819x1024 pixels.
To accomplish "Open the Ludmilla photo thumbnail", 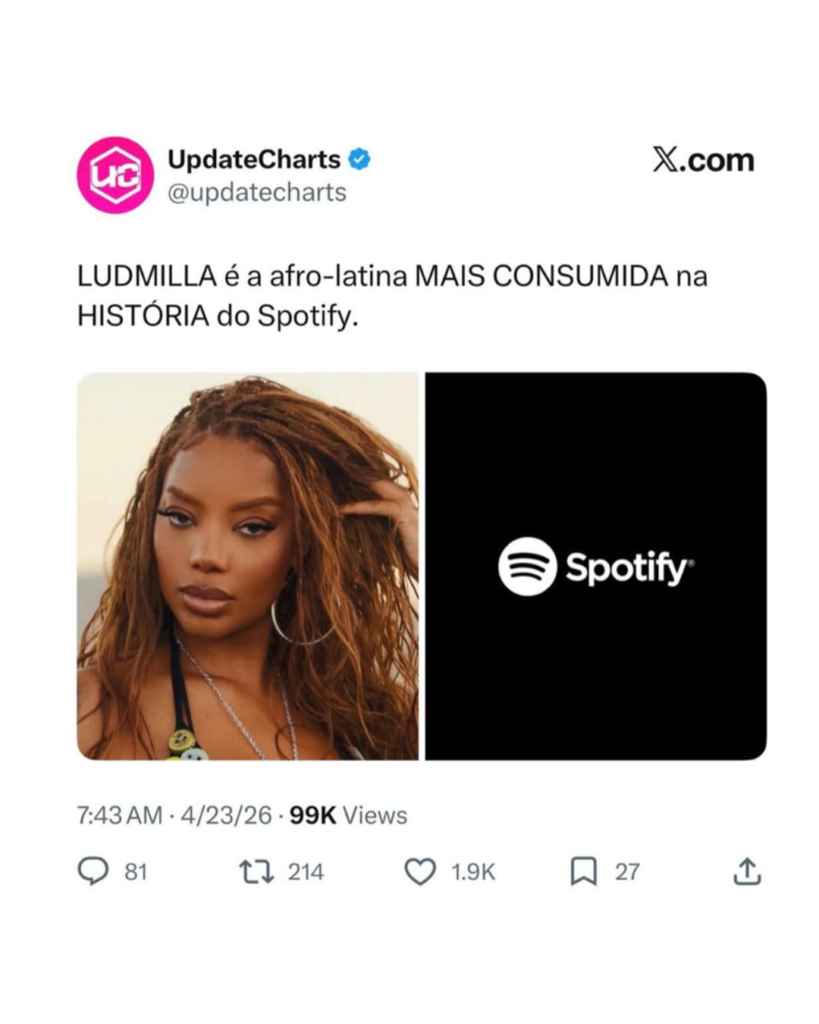I will coord(248,566).
